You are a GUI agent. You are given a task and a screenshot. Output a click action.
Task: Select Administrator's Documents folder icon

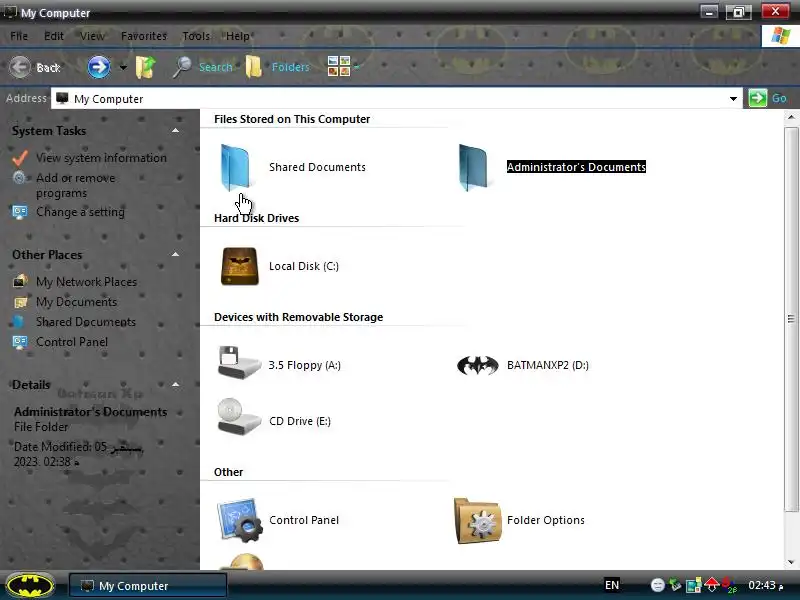(473, 167)
